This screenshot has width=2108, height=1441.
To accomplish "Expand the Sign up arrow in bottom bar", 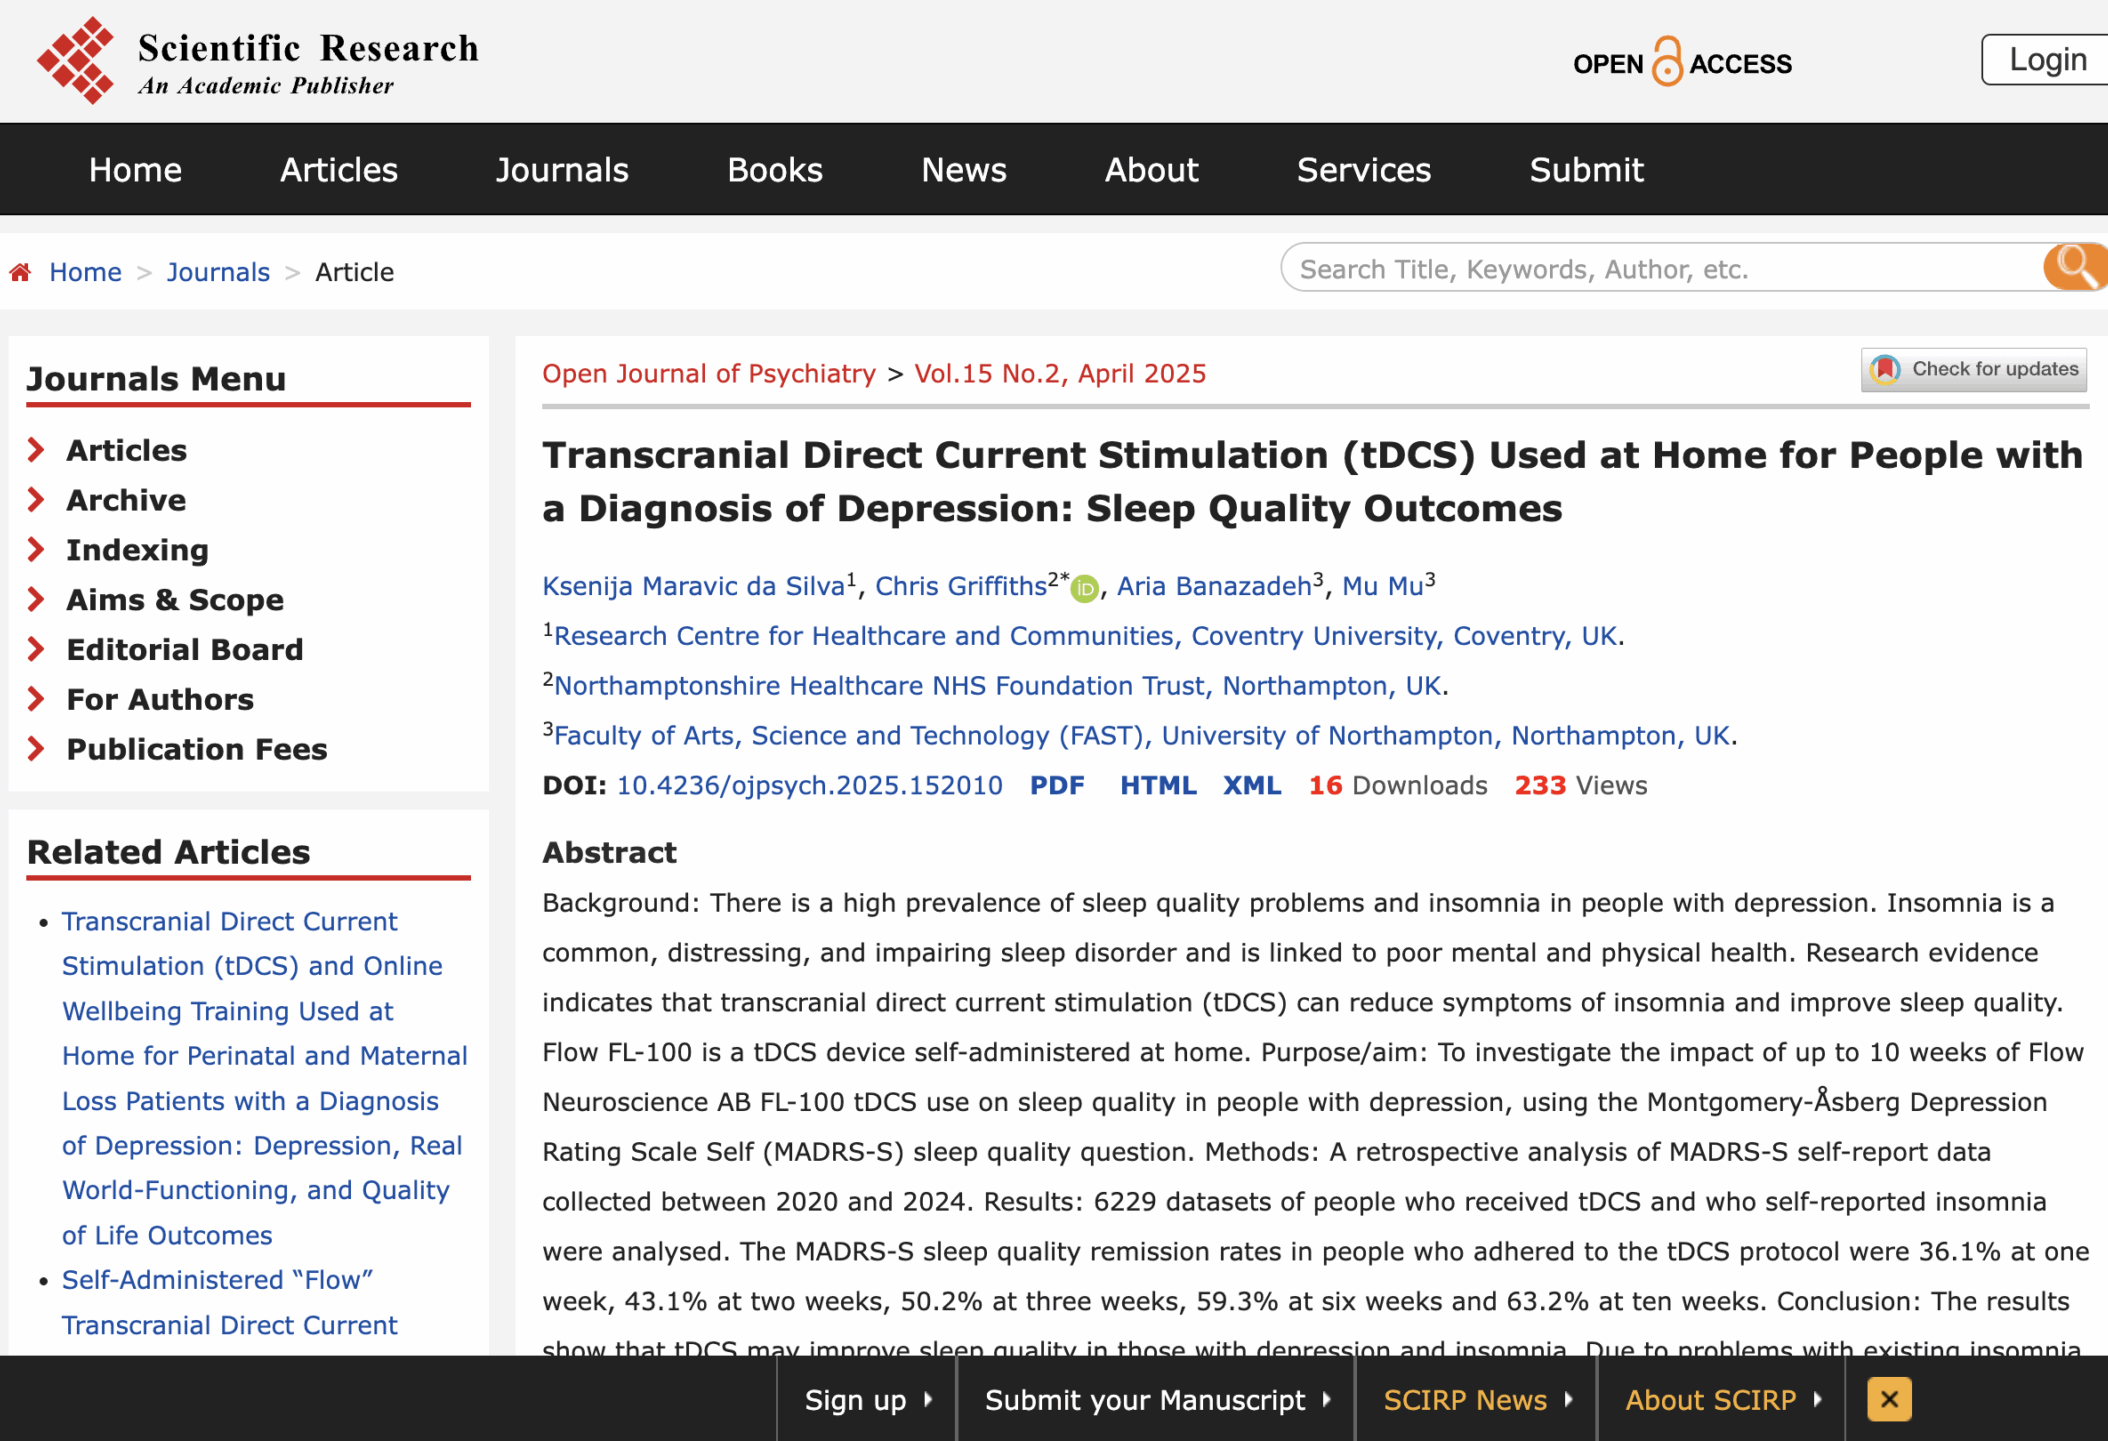I will coord(928,1400).
